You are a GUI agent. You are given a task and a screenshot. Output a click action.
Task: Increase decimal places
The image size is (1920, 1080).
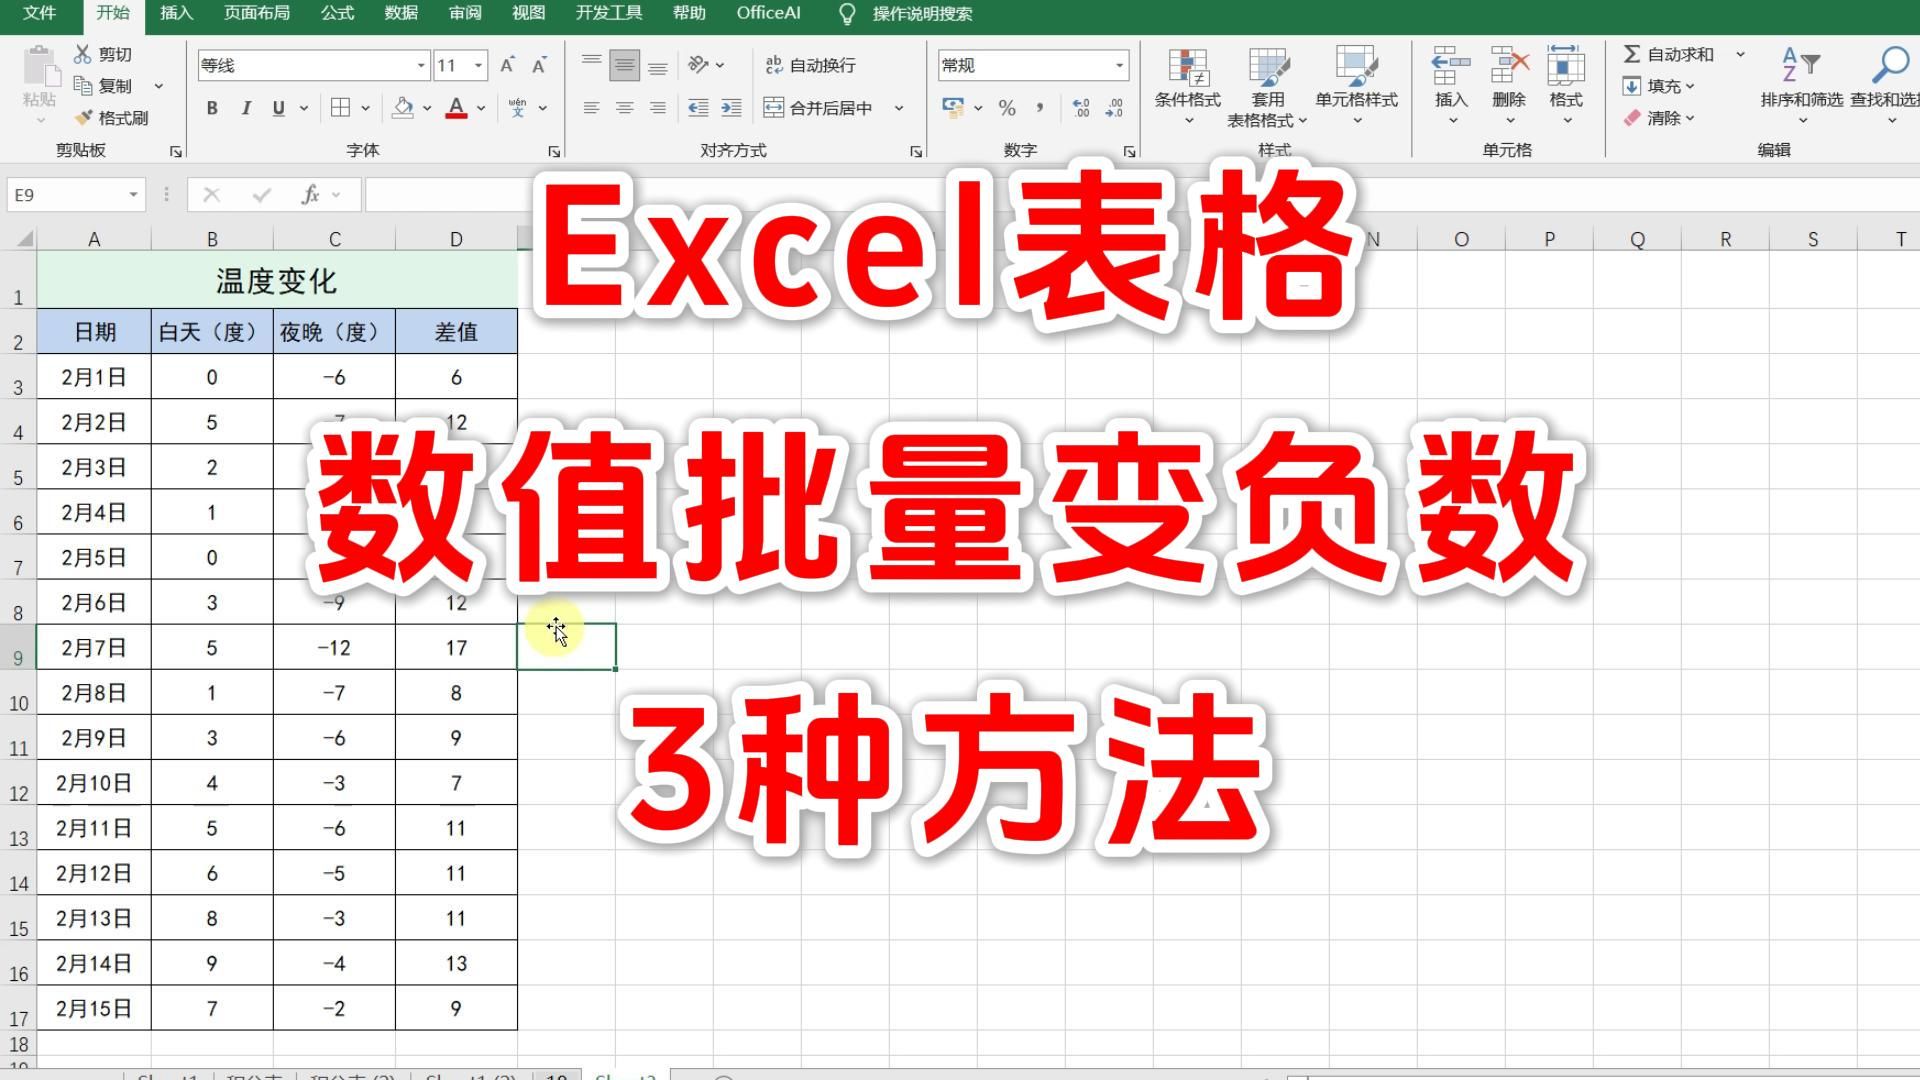(1081, 108)
